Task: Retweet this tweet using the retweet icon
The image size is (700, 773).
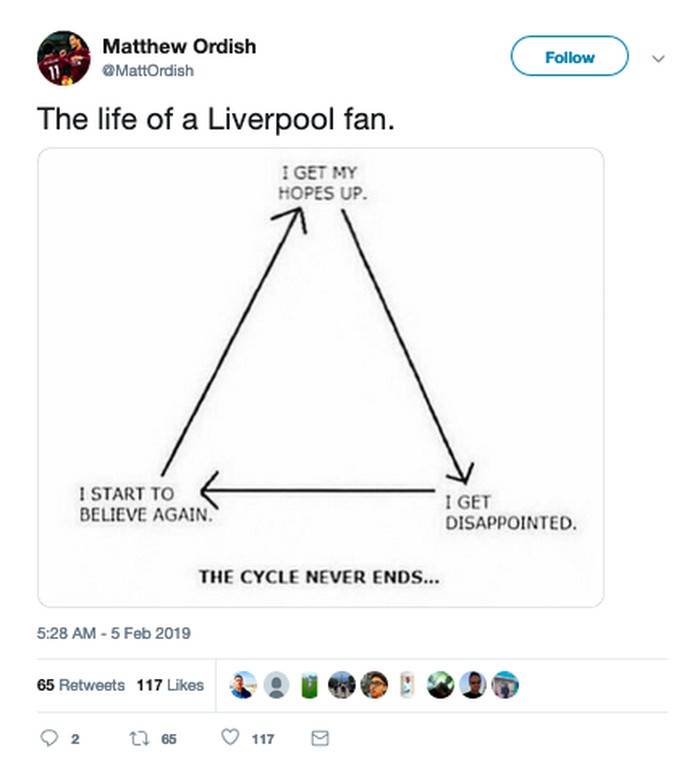Action: coord(137,739)
